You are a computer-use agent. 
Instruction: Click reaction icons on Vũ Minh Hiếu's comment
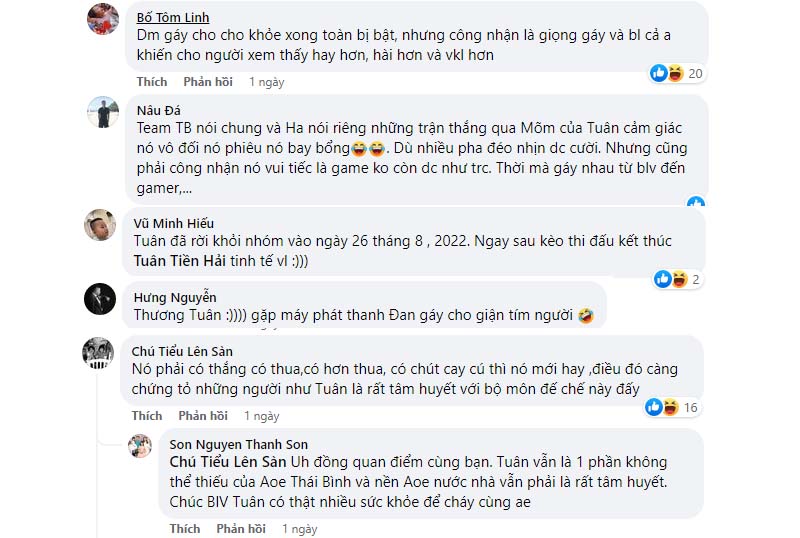pyautogui.click(x=670, y=279)
